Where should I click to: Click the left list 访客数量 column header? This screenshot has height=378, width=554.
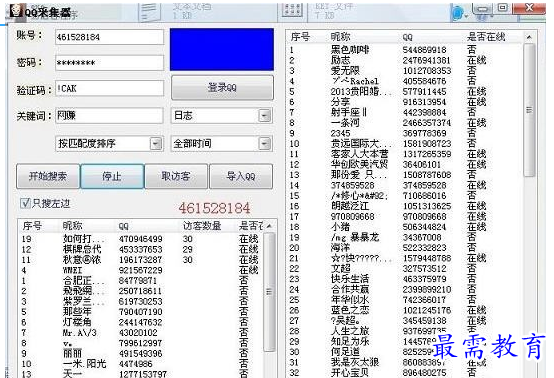[202, 226]
